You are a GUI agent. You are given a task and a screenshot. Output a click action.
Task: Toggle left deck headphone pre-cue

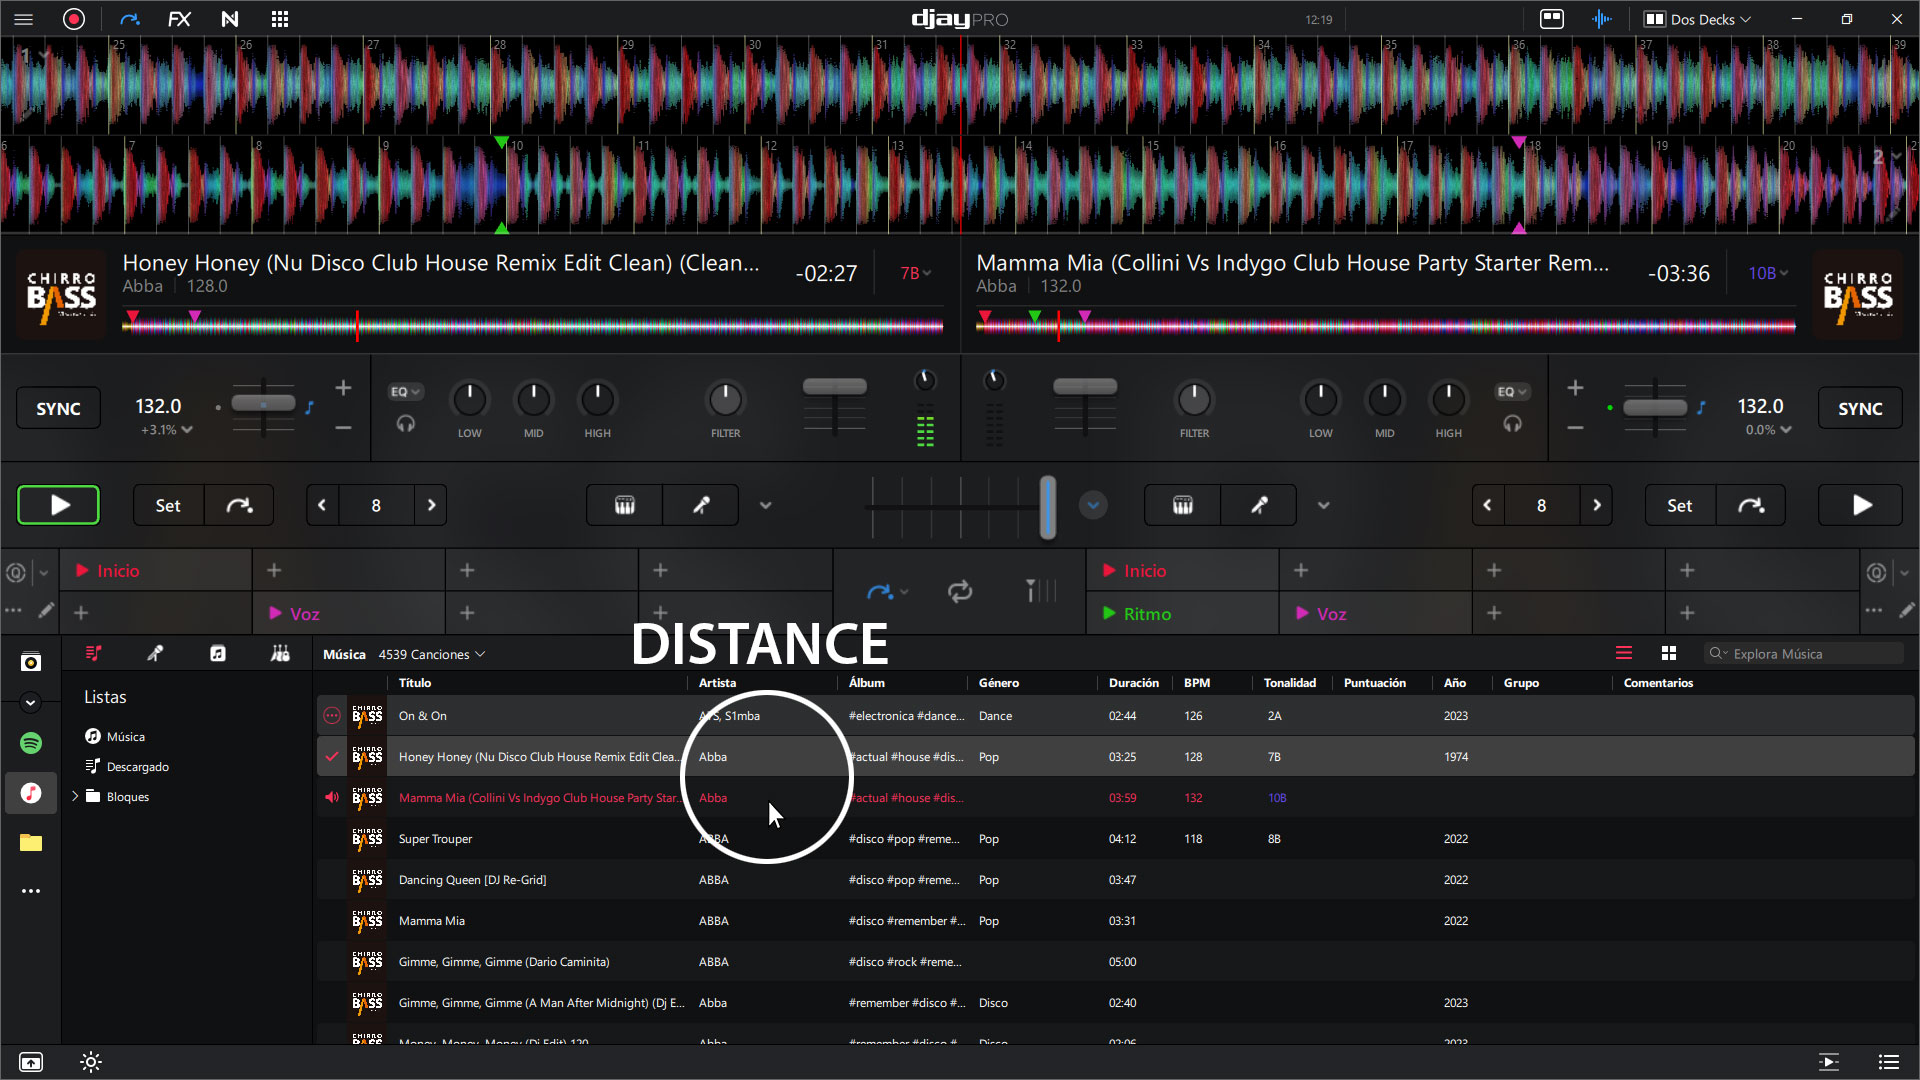[405, 424]
